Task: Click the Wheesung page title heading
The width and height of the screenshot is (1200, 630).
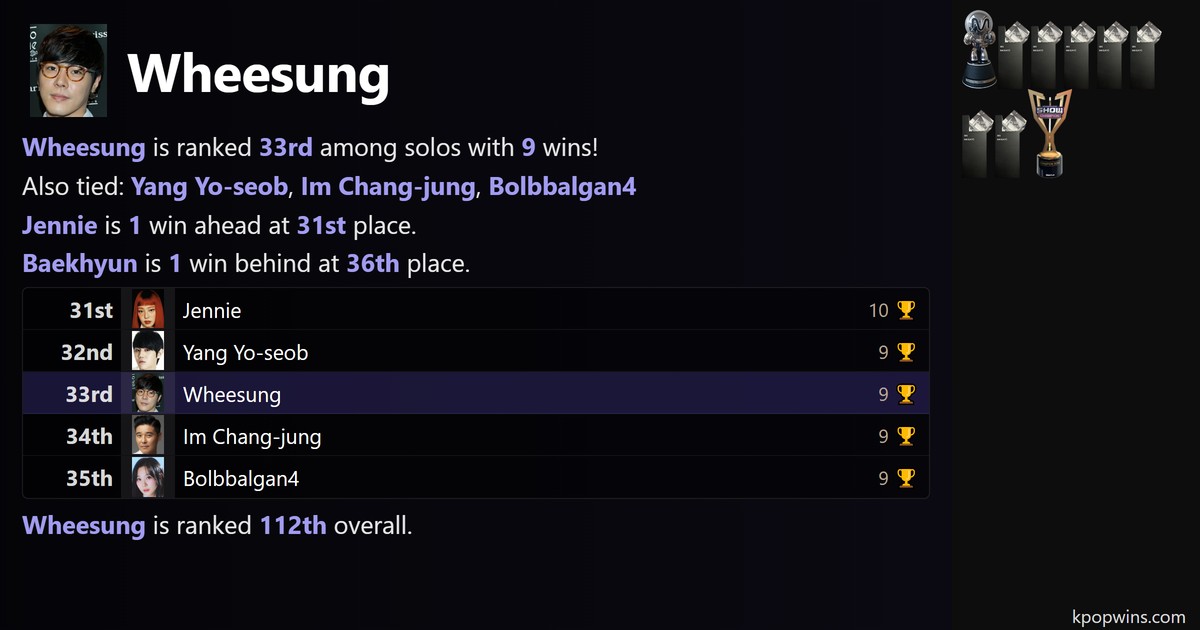Action: coord(258,73)
